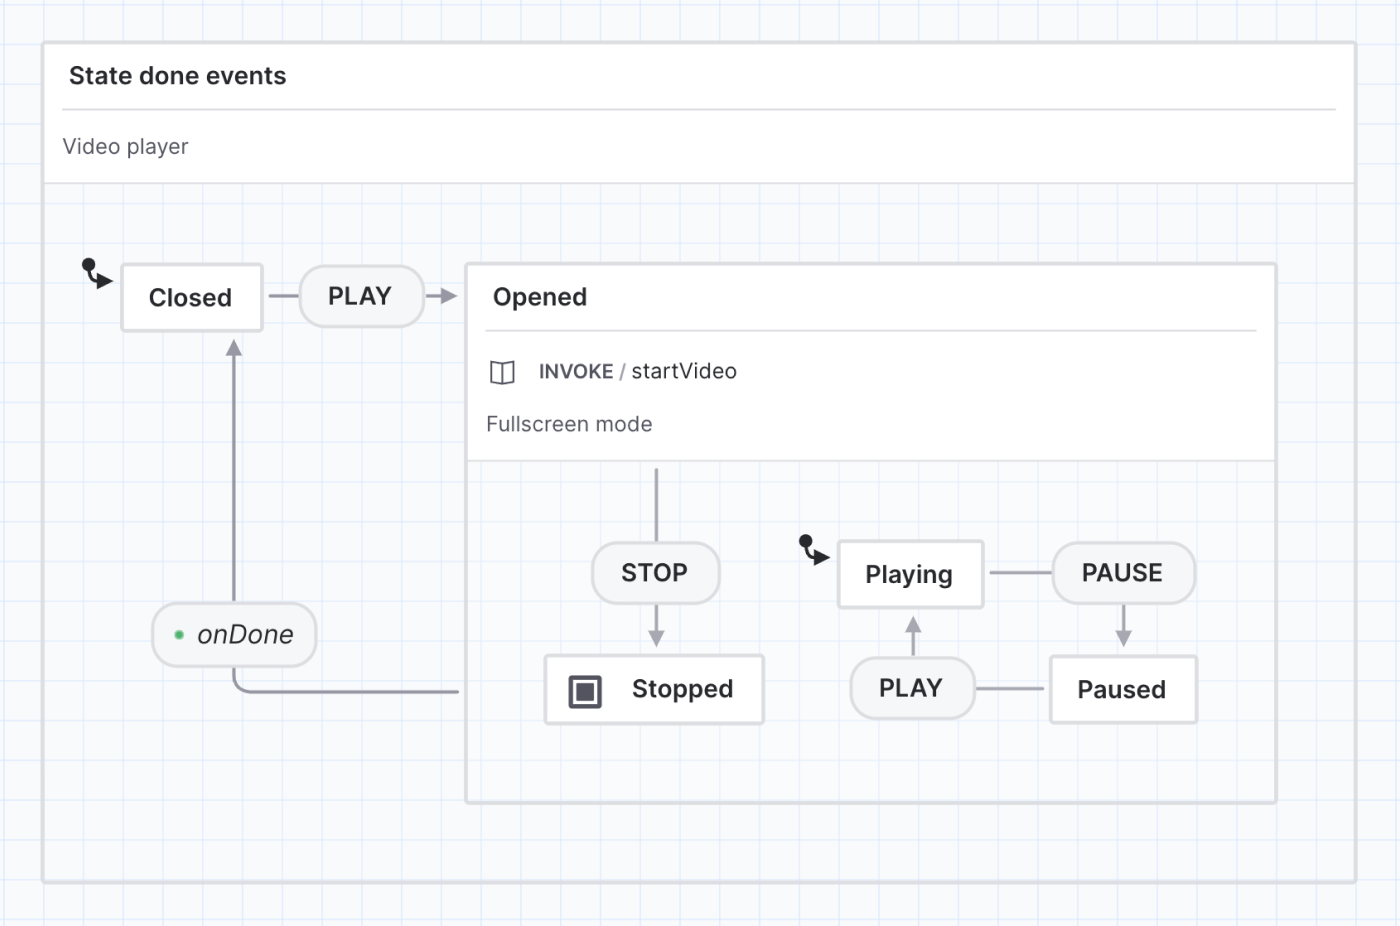Click the final state icon in Stopped
The image size is (1400, 926).
click(x=585, y=691)
